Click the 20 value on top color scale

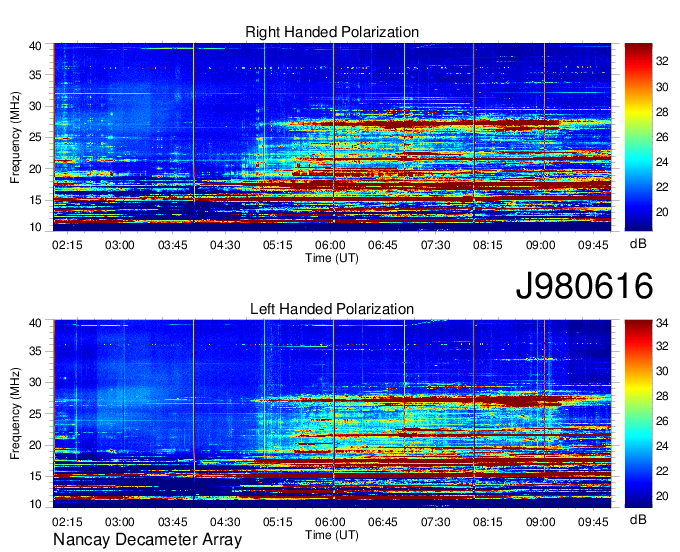tap(662, 212)
